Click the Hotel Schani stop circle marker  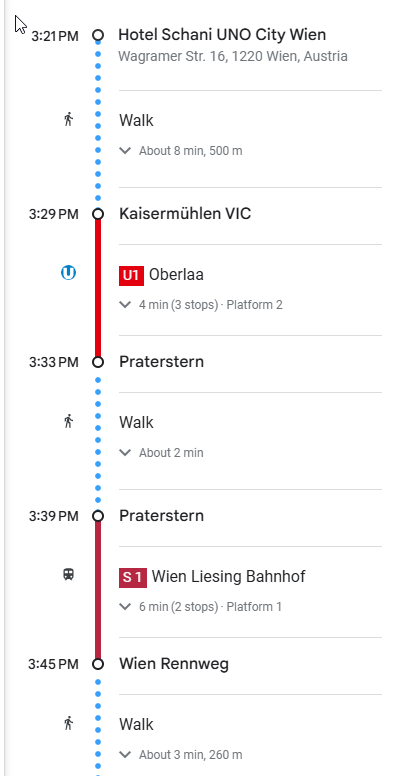click(x=98, y=35)
